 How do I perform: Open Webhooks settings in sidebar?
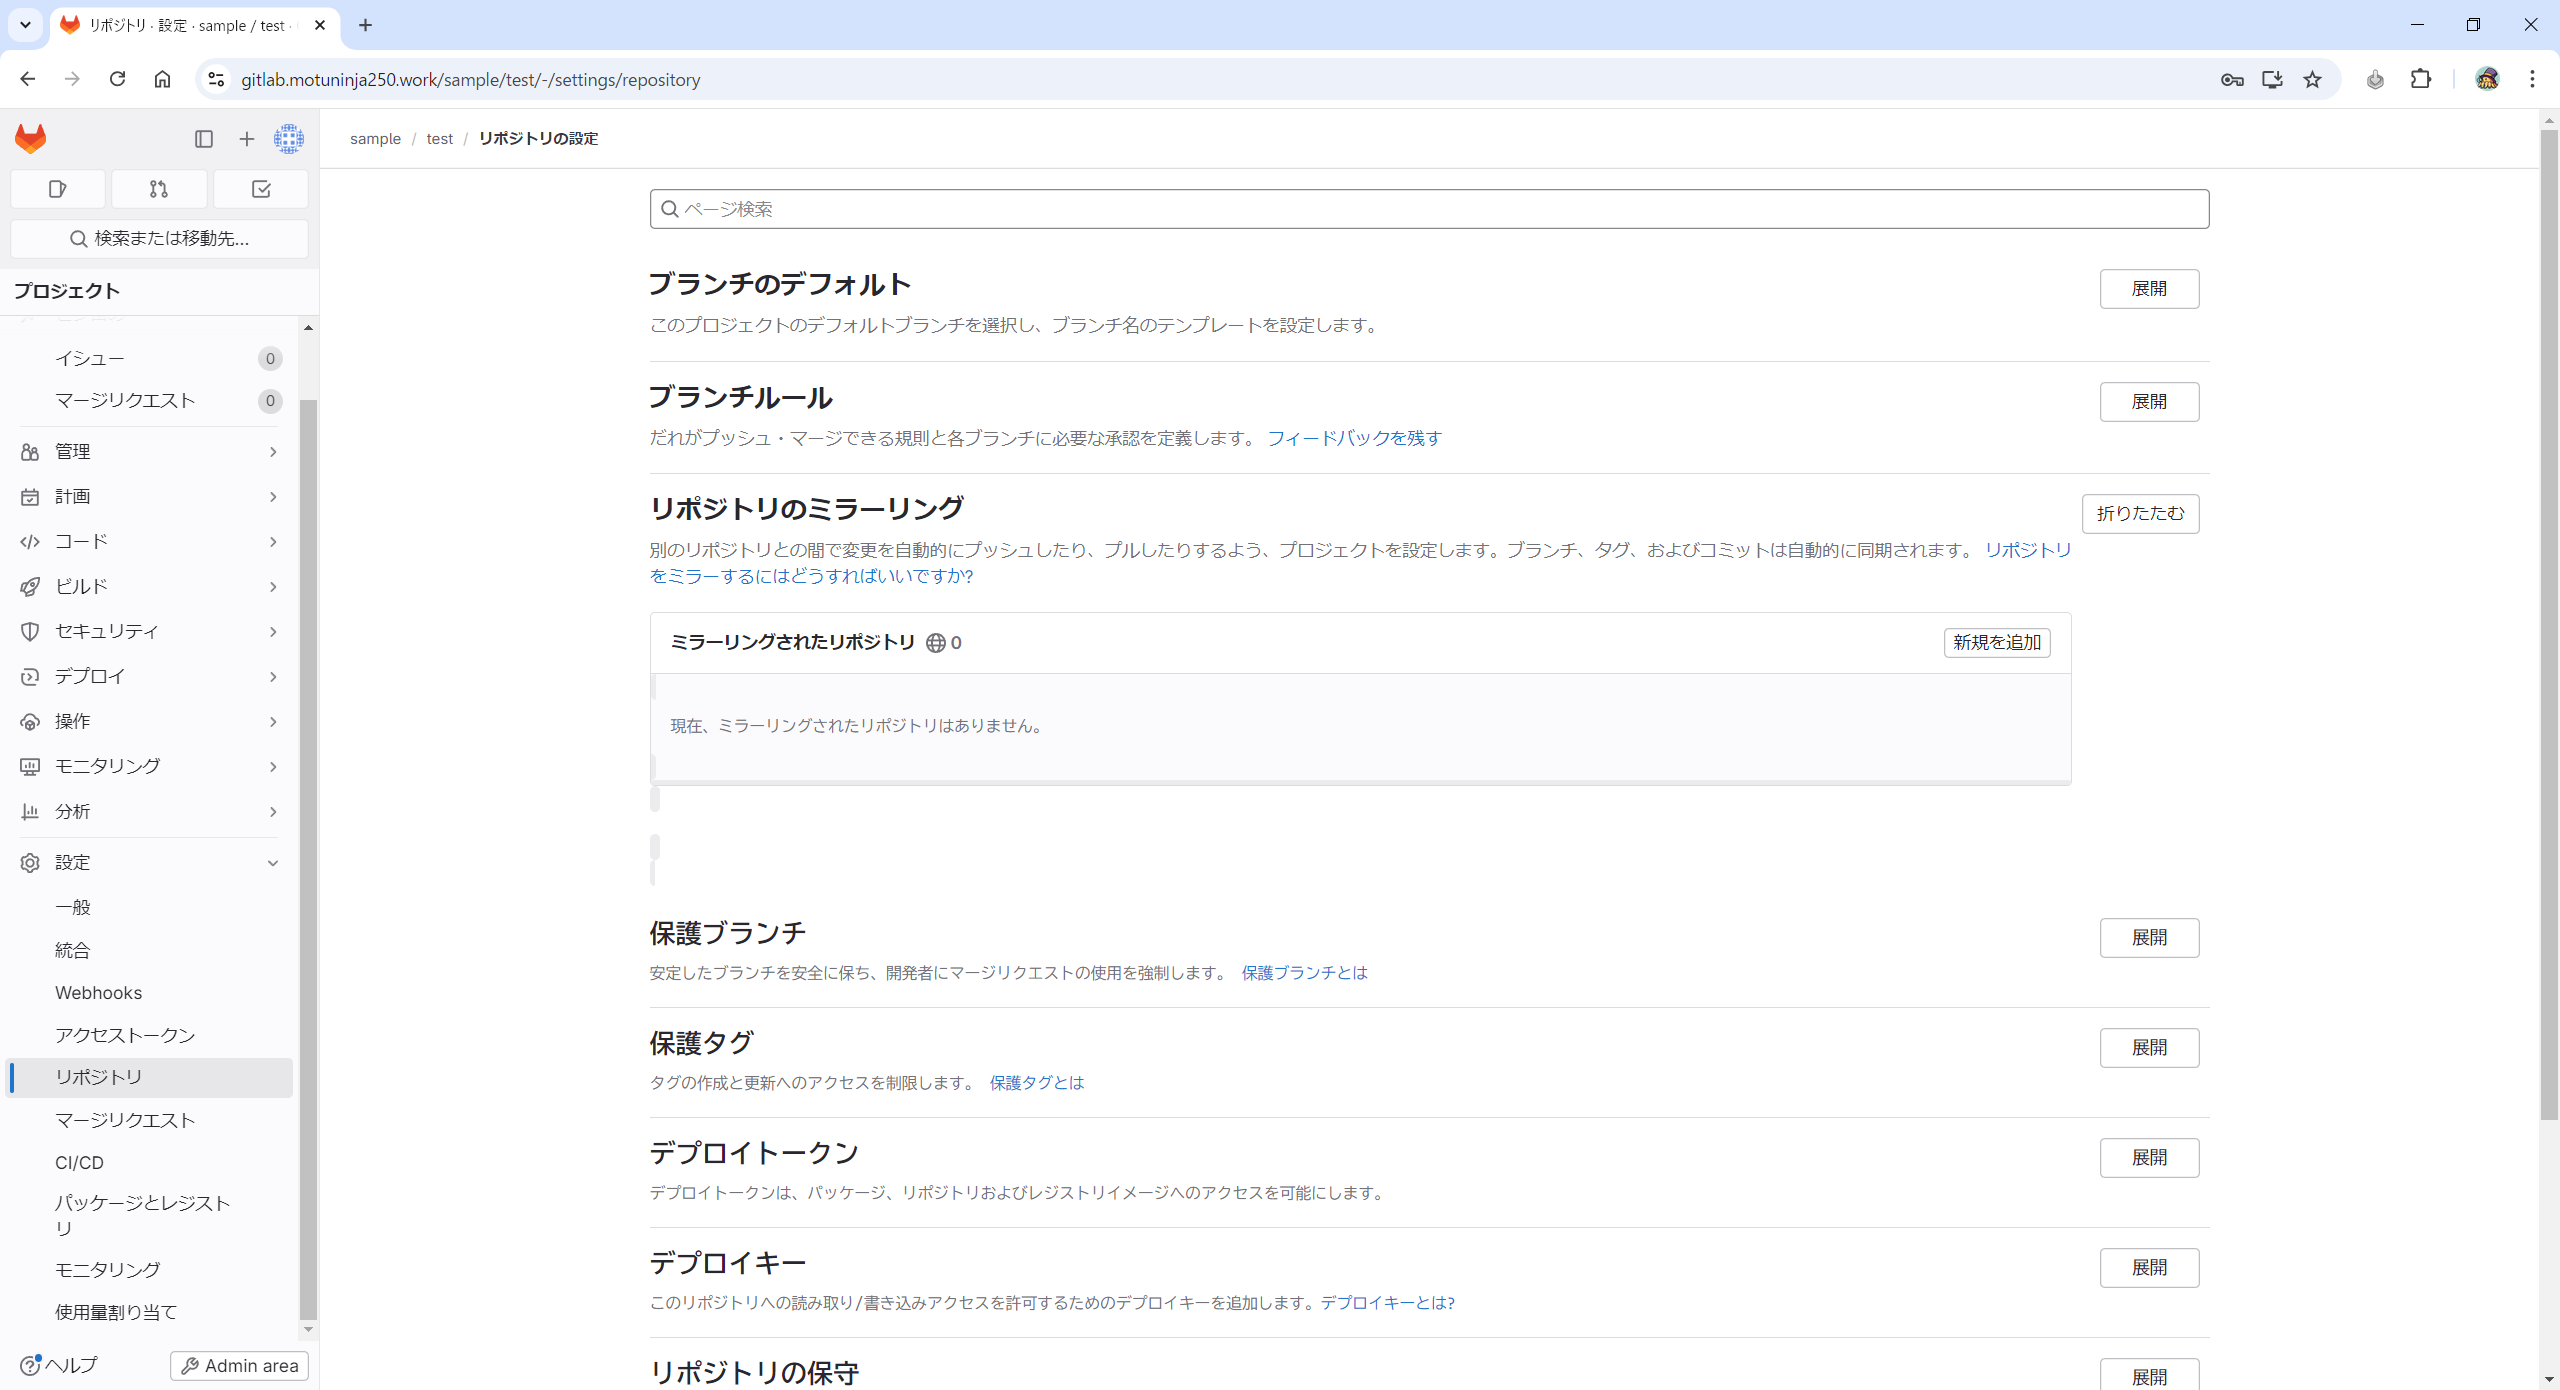pyautogui.click(x=99, y=993)
